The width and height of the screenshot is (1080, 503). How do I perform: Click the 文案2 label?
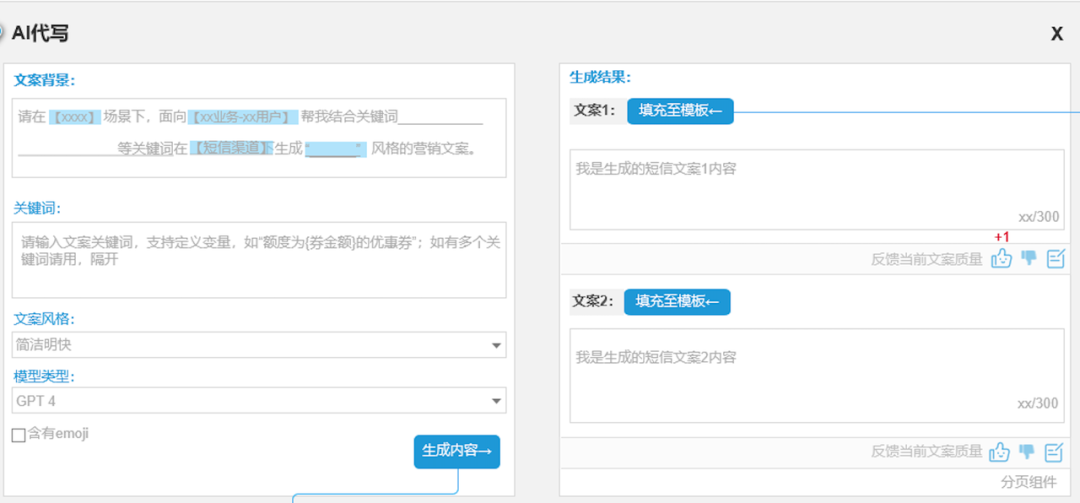click(593, 301)
